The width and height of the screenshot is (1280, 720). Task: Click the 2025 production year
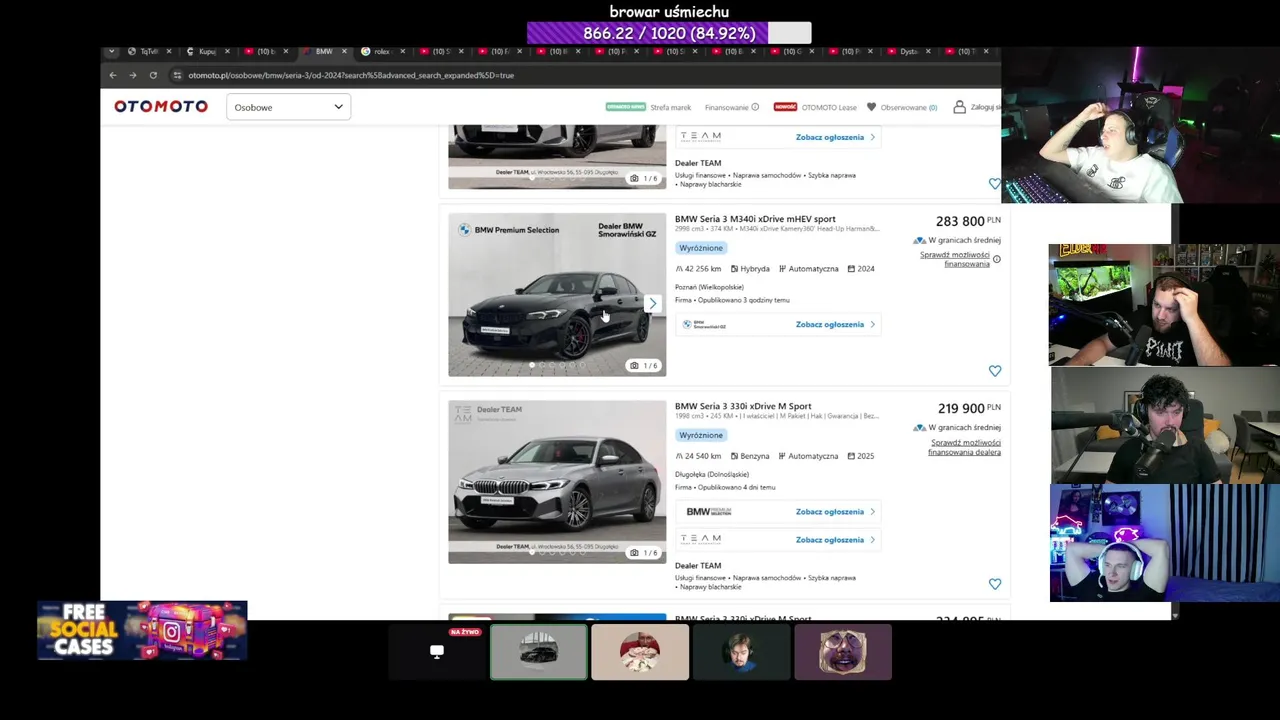pyautogui.click(x=866, y=456)
